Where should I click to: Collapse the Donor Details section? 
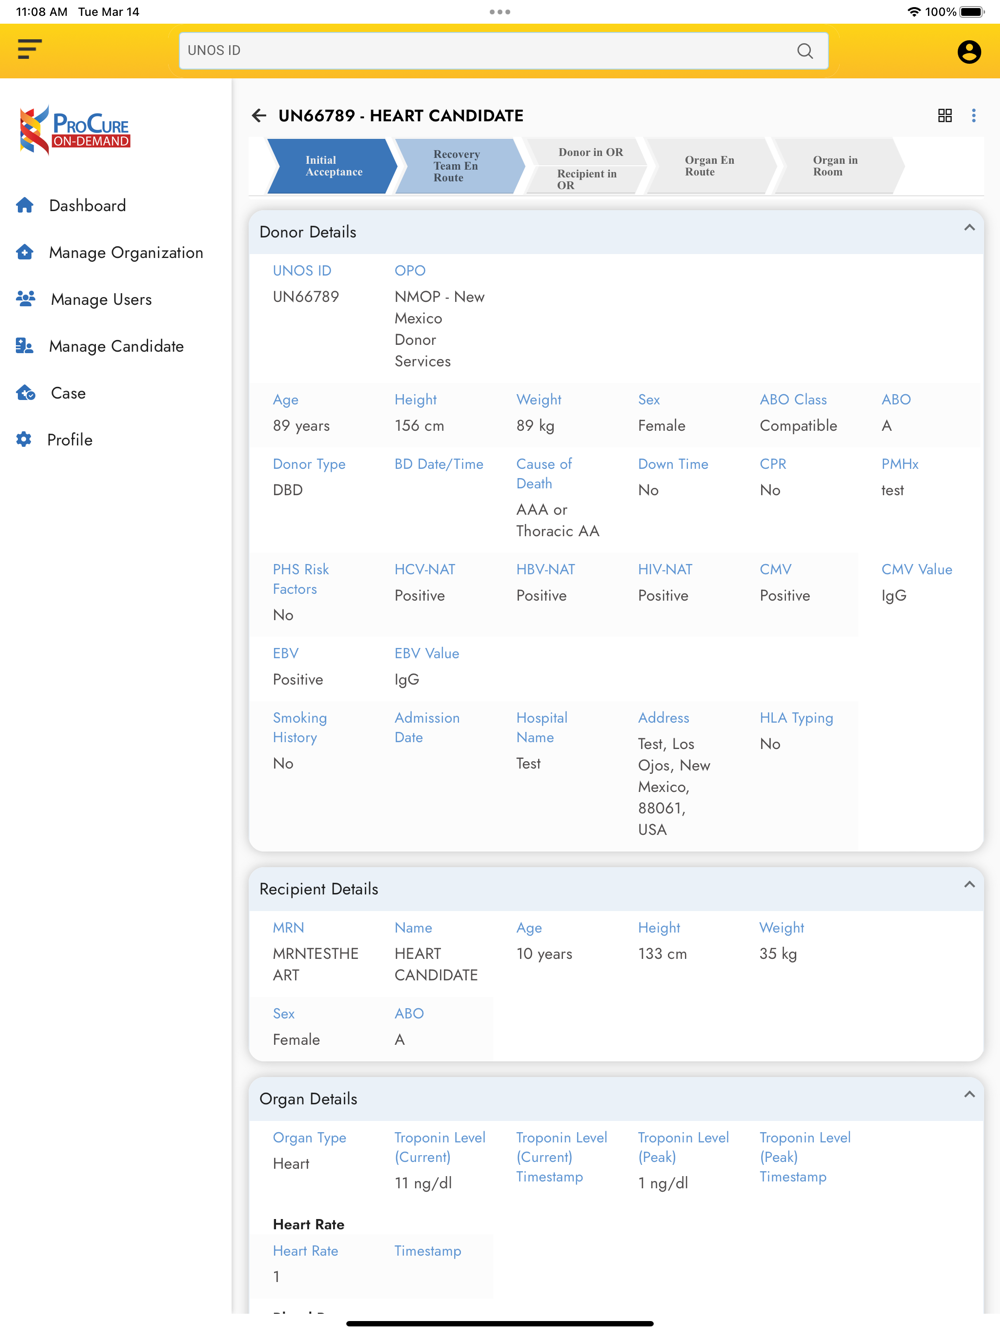tap(969, 229)
